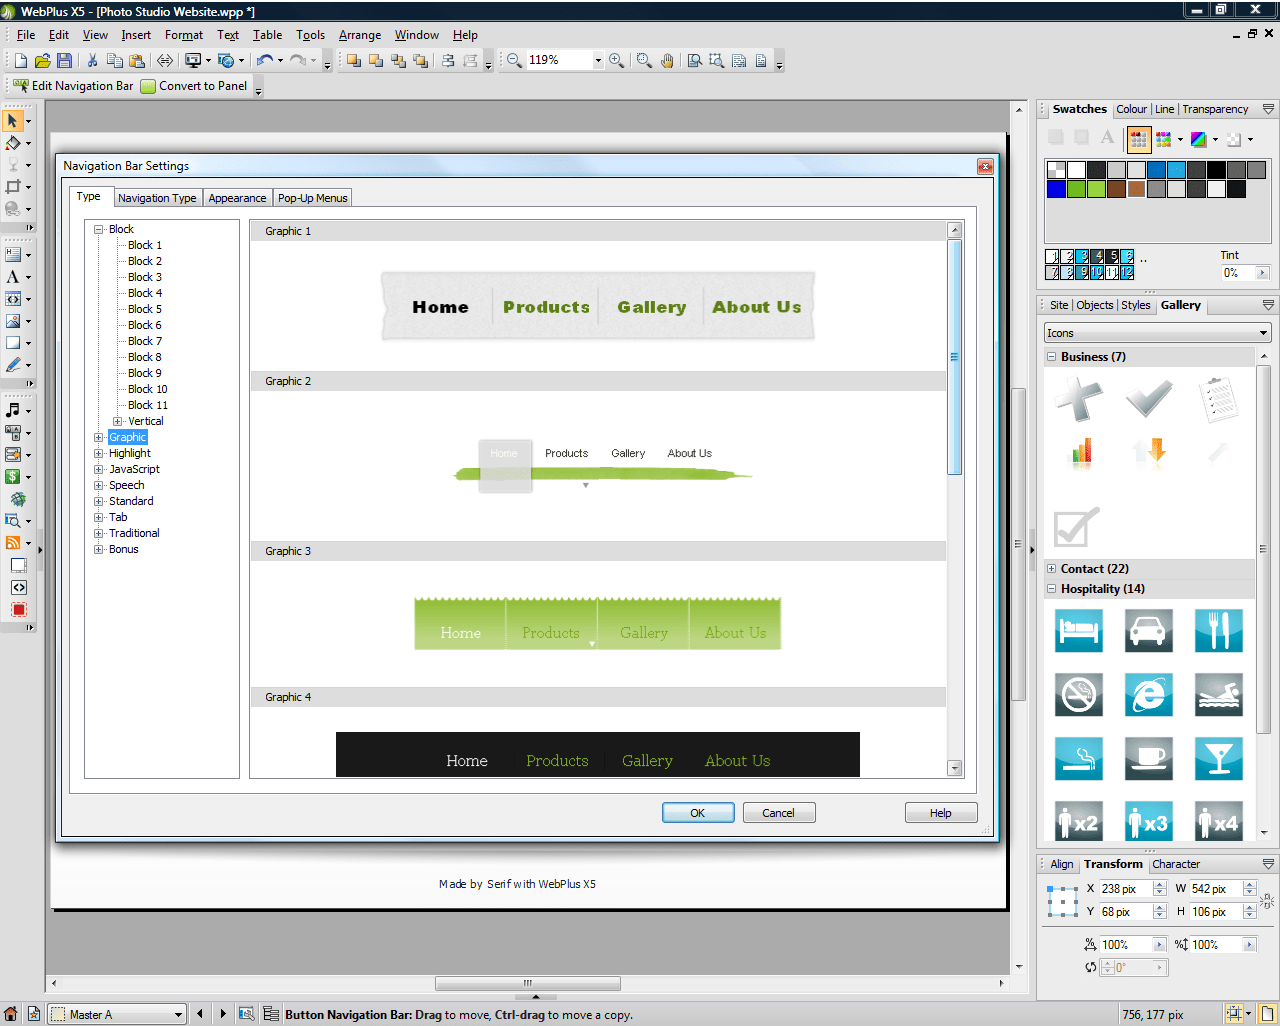
Task: Click the Pan tool magnifier icon
Action: (x=667, y=60)
